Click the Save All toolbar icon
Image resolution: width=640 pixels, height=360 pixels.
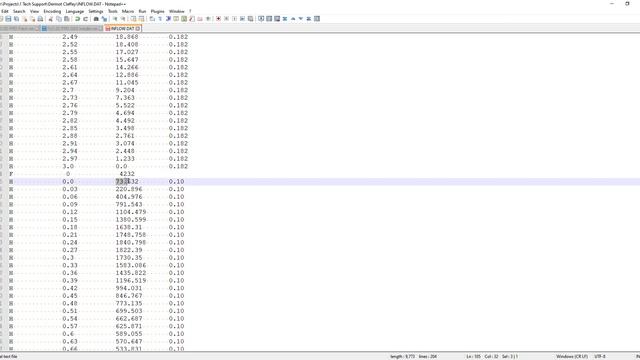17,19
